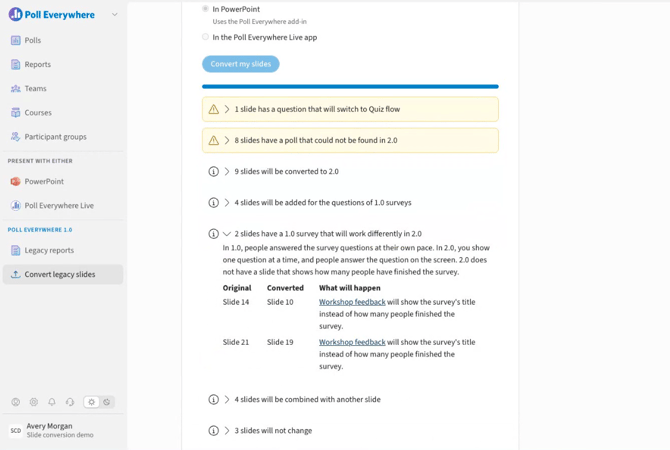The height and width of the screenshot is (450, 670).
Task: Open Participant groups page
Action: point(56,137)
